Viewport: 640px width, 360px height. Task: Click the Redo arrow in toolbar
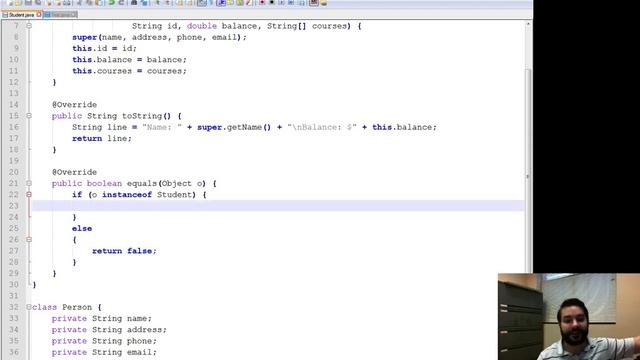pyautogui.click(x=121, y=2)
